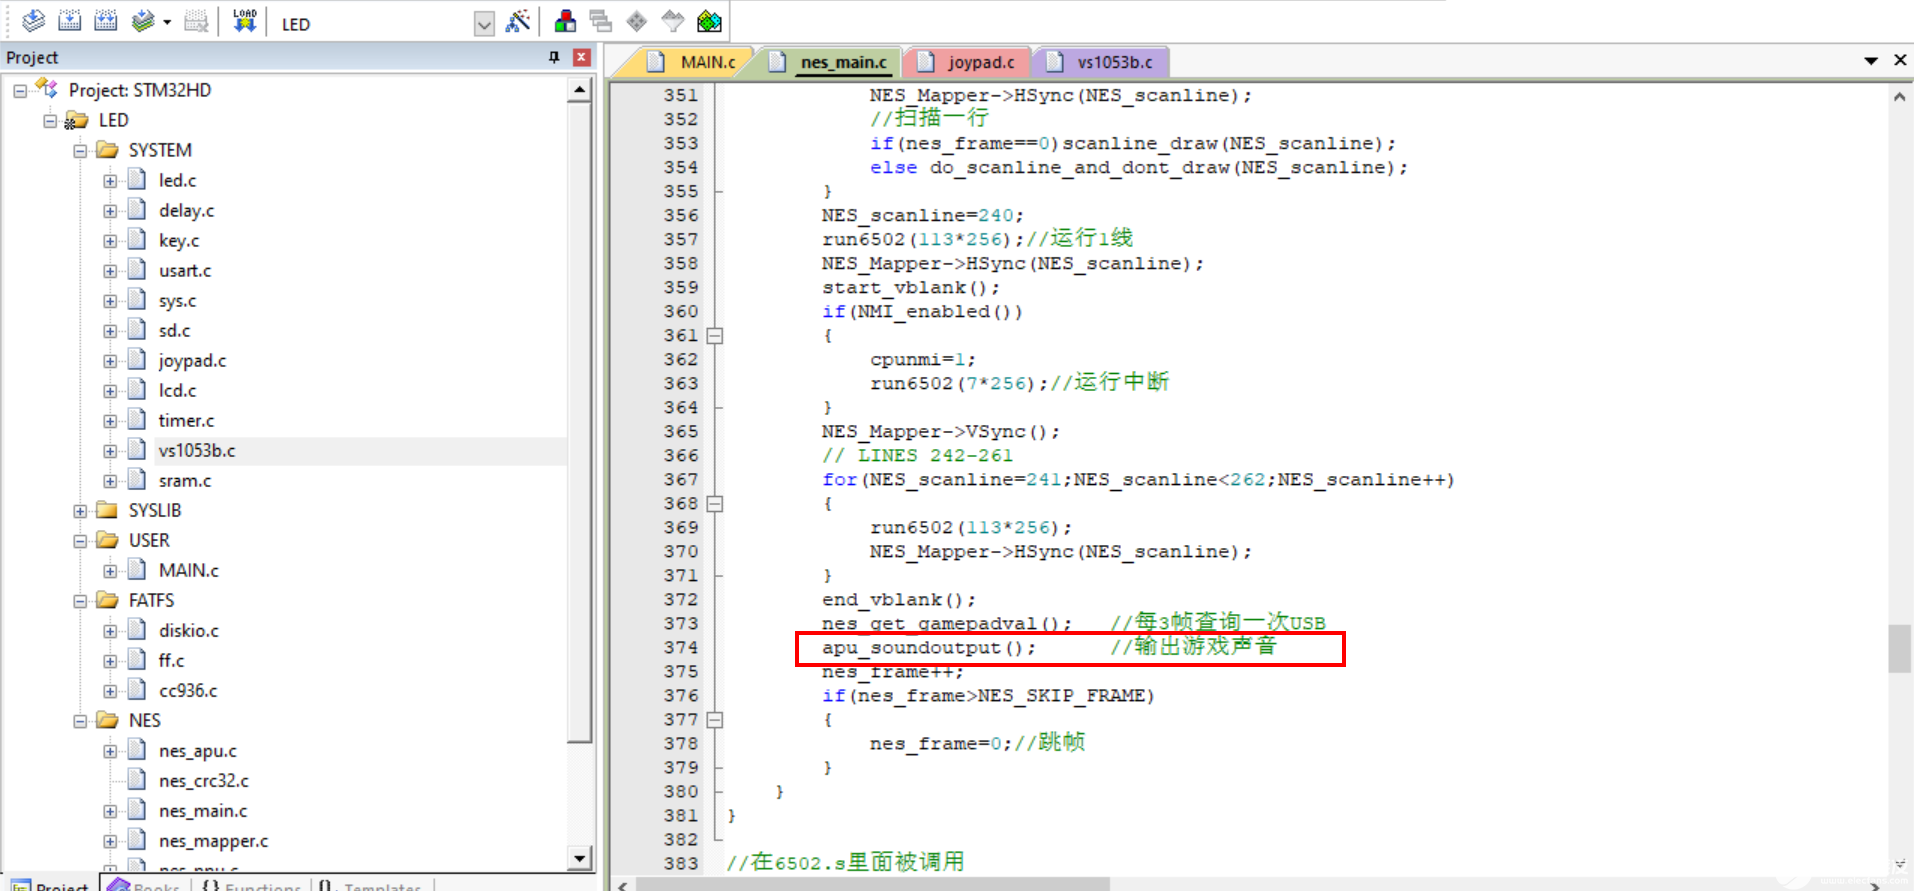
Task: Select diskio.c under FATFS
Action: 188,631
